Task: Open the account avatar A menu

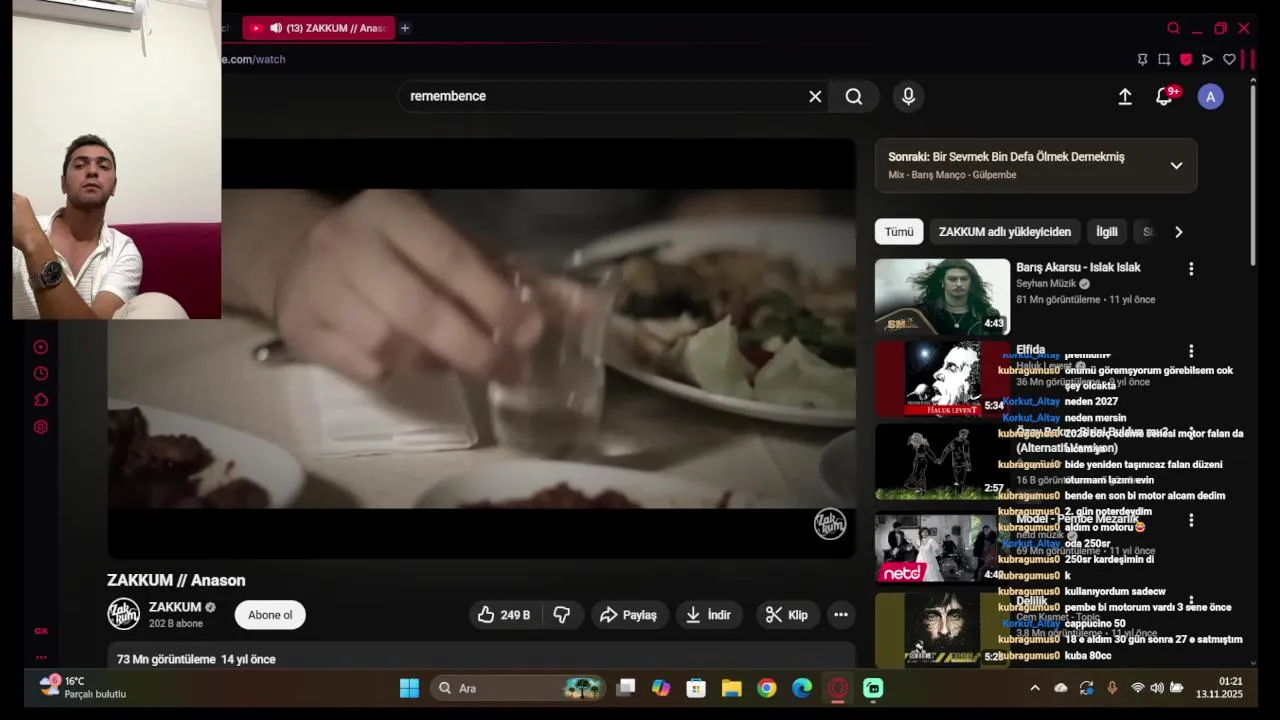Action: coord(1211,97)
